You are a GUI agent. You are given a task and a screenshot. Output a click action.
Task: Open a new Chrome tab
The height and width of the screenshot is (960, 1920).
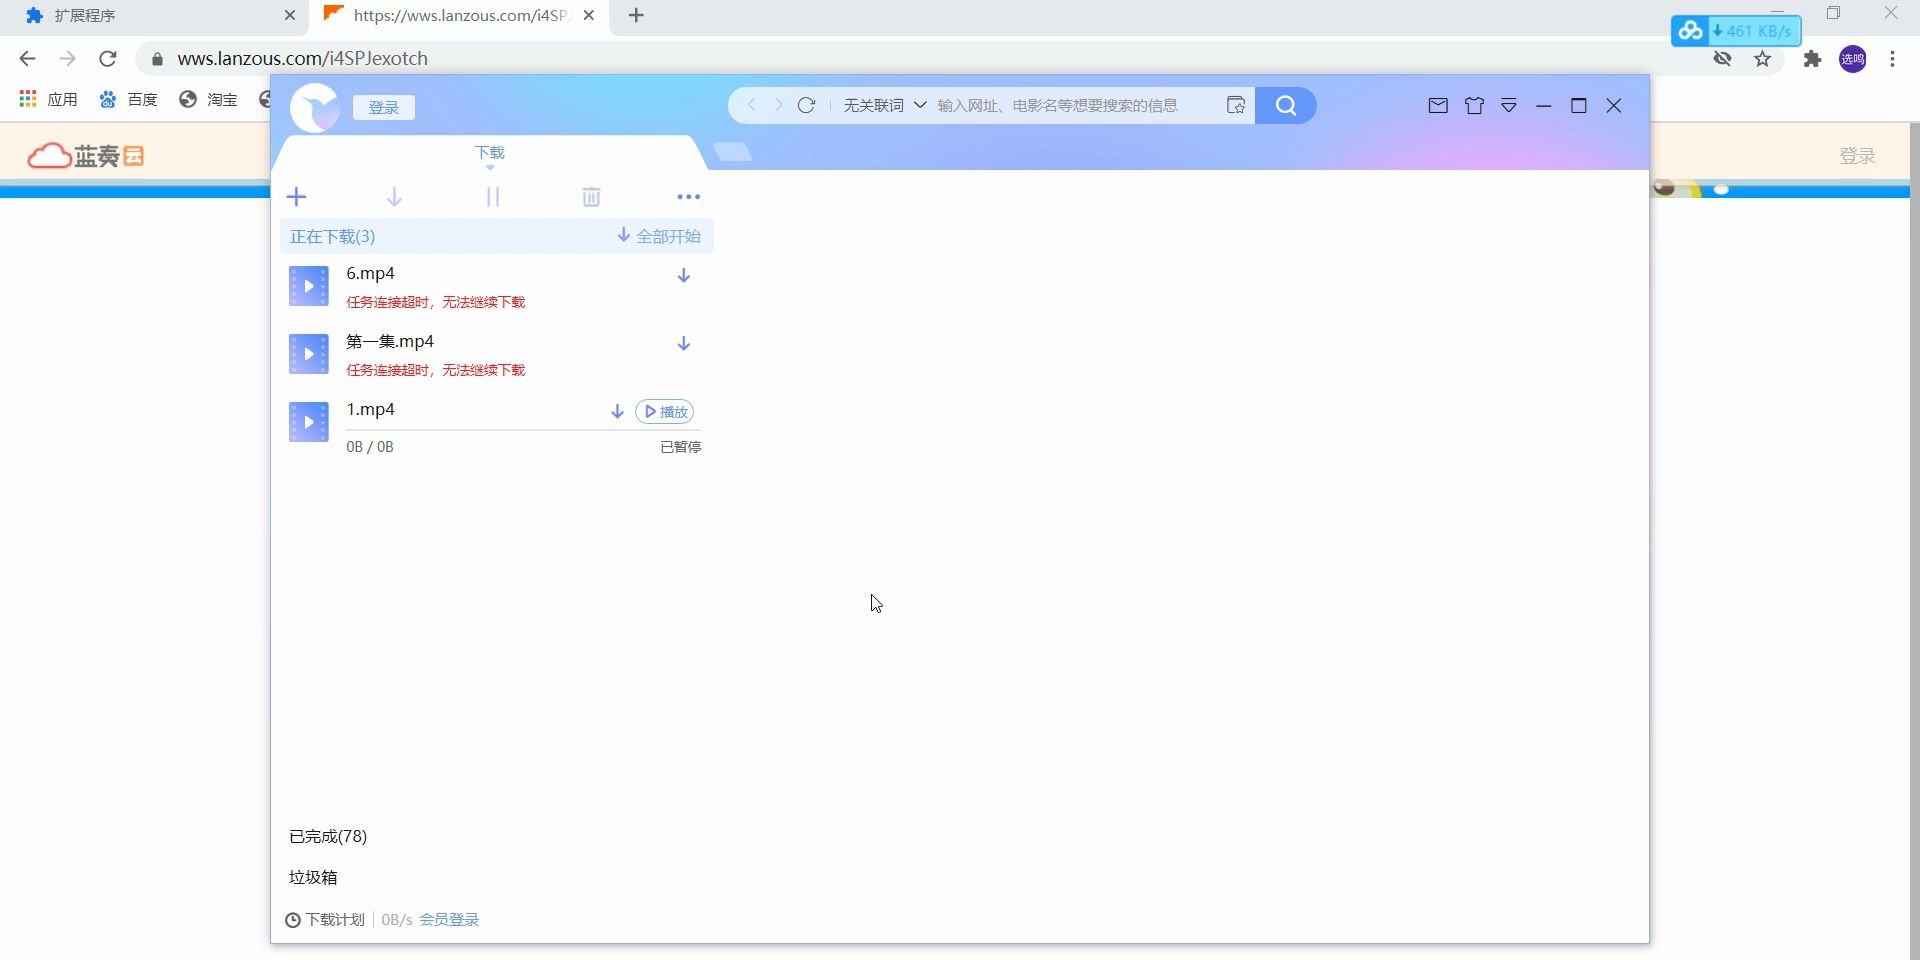(637, 16)
